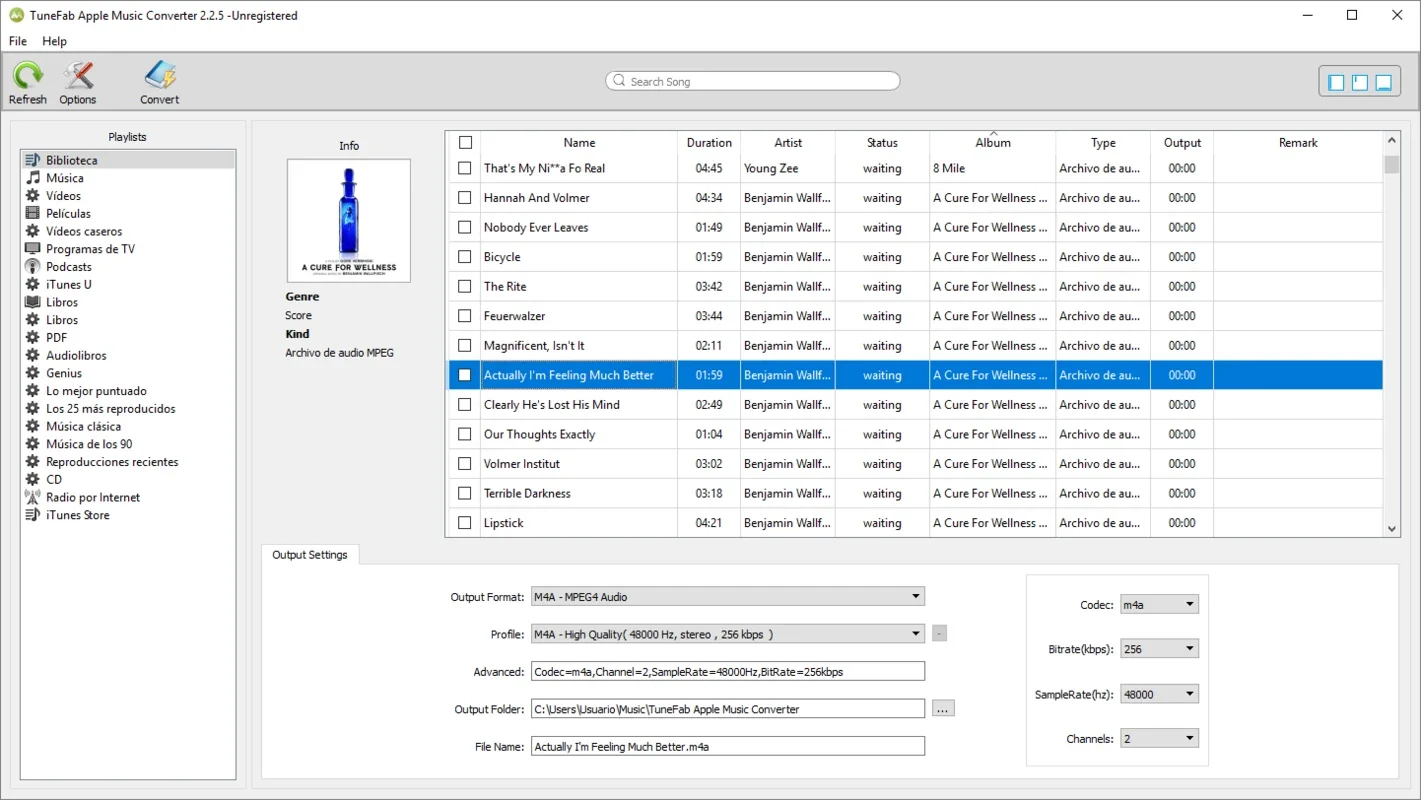Click the Output Folder path field
The width and height of the screenshot is (1421, 800).
coord(728,709)
